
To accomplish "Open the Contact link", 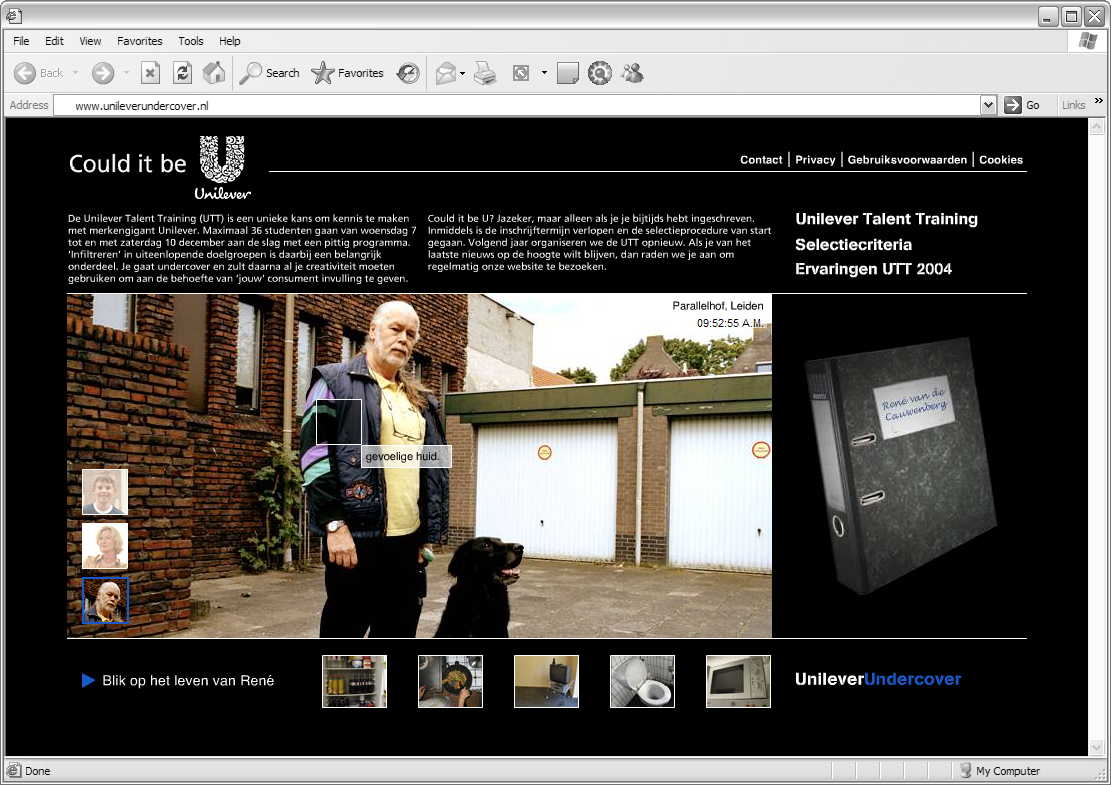I will (x=761, y=160).
